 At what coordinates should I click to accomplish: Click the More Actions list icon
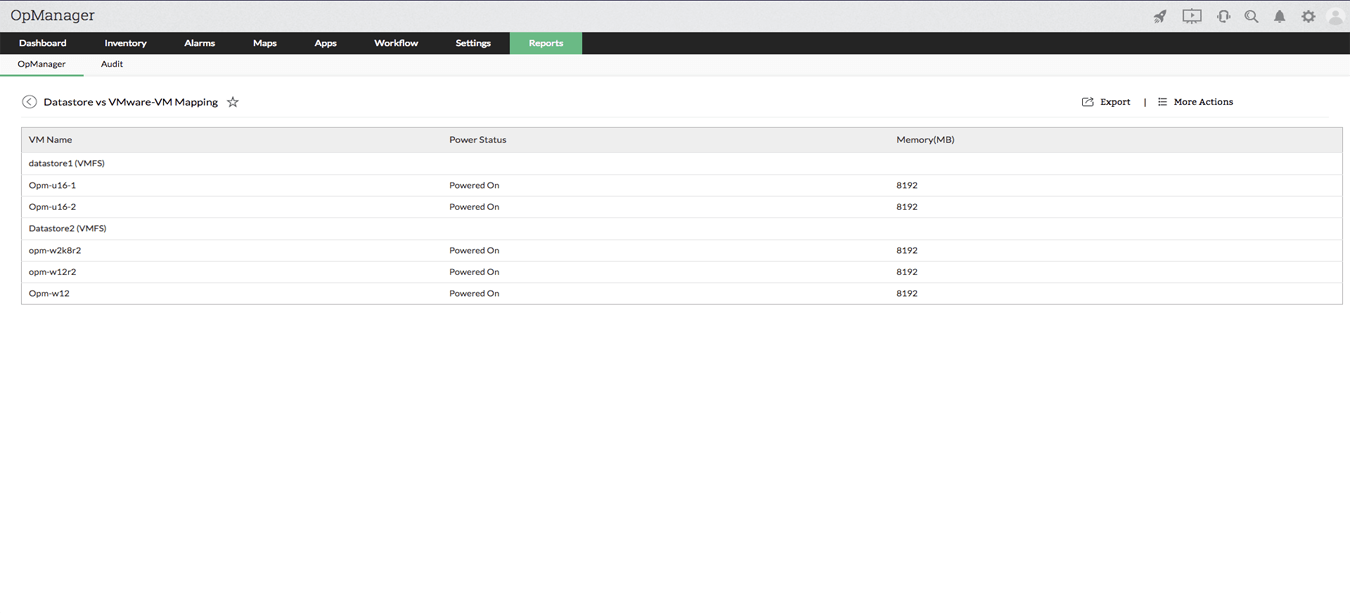coord(1162,102)
